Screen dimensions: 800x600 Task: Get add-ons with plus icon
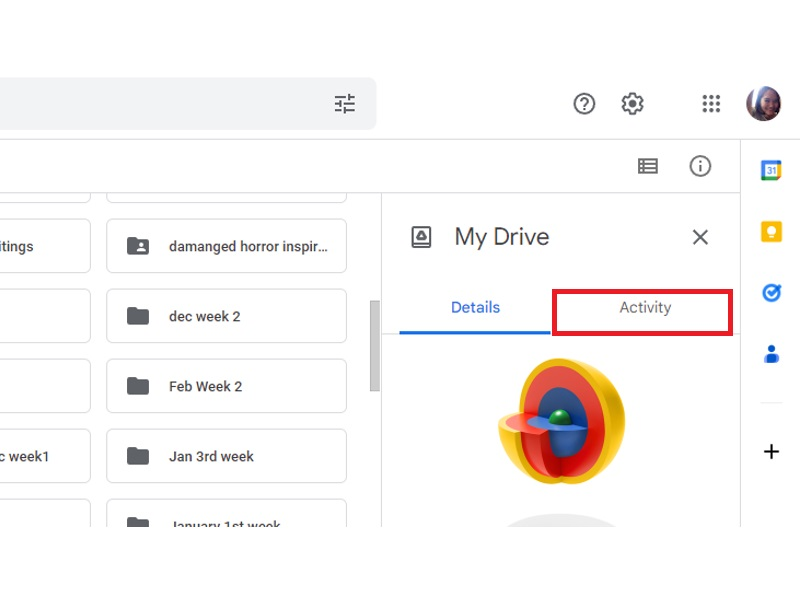[771, 452]
